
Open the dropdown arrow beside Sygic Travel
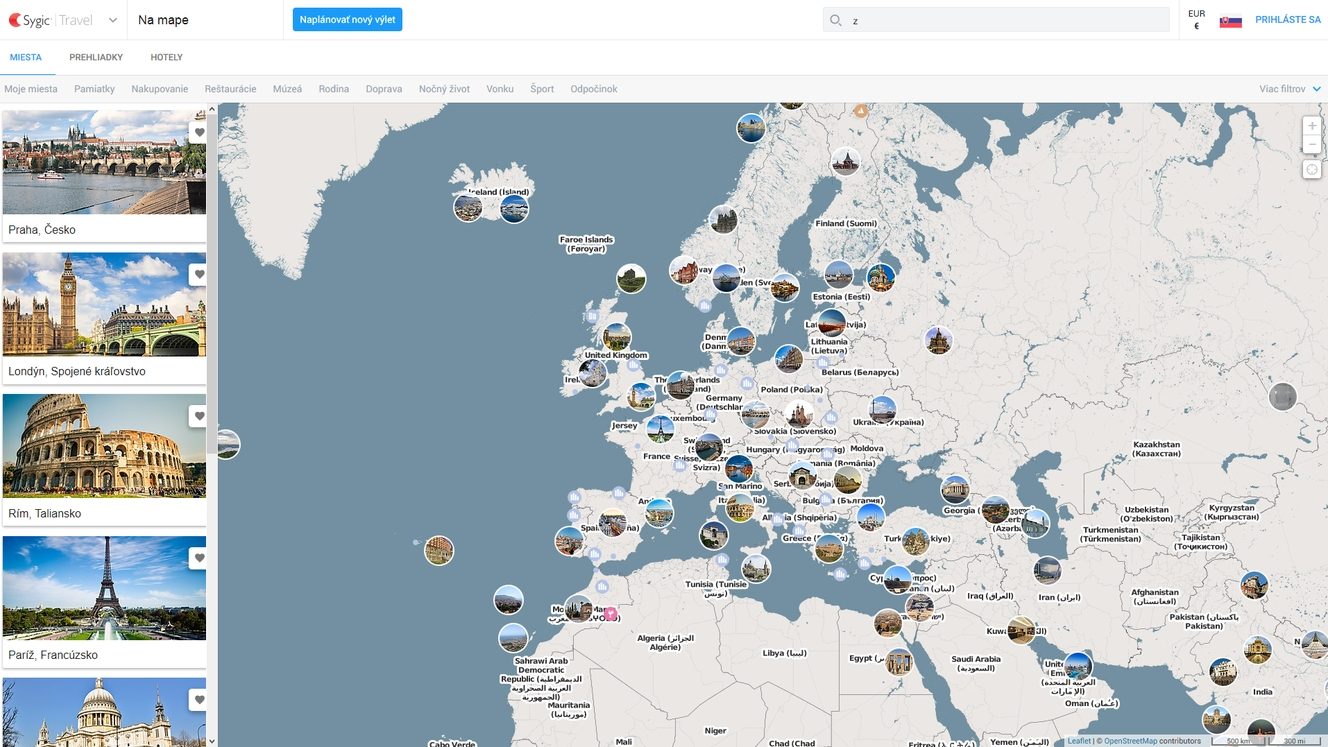pos(111,20)
